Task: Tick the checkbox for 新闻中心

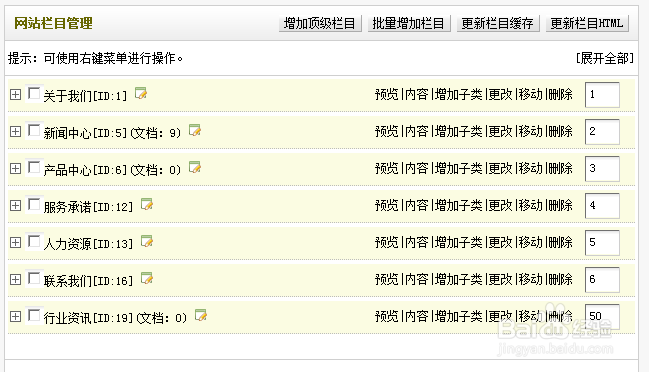Action: tap(34, 130)
